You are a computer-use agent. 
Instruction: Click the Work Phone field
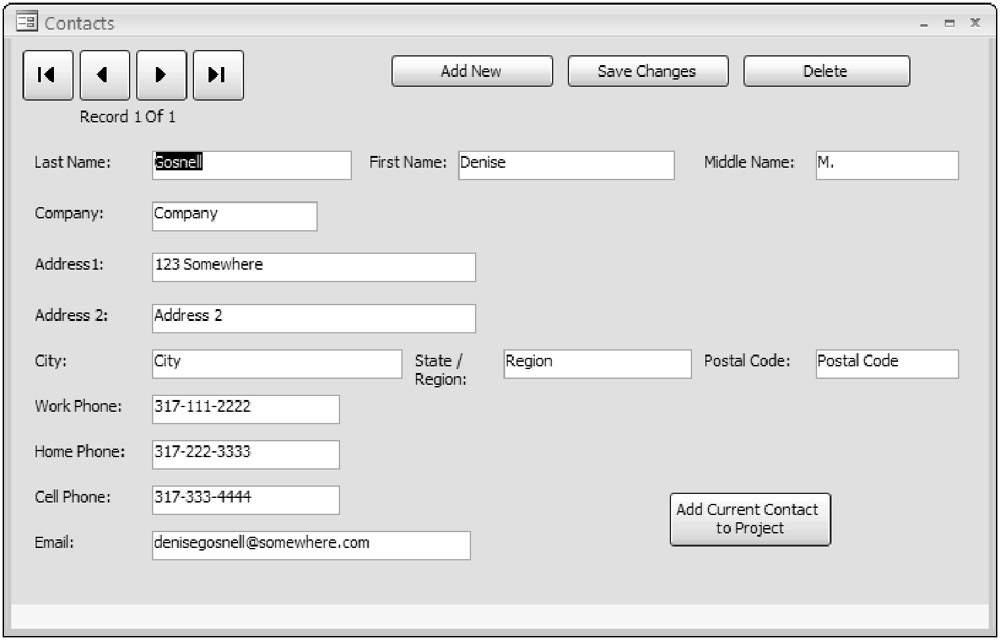245,409
